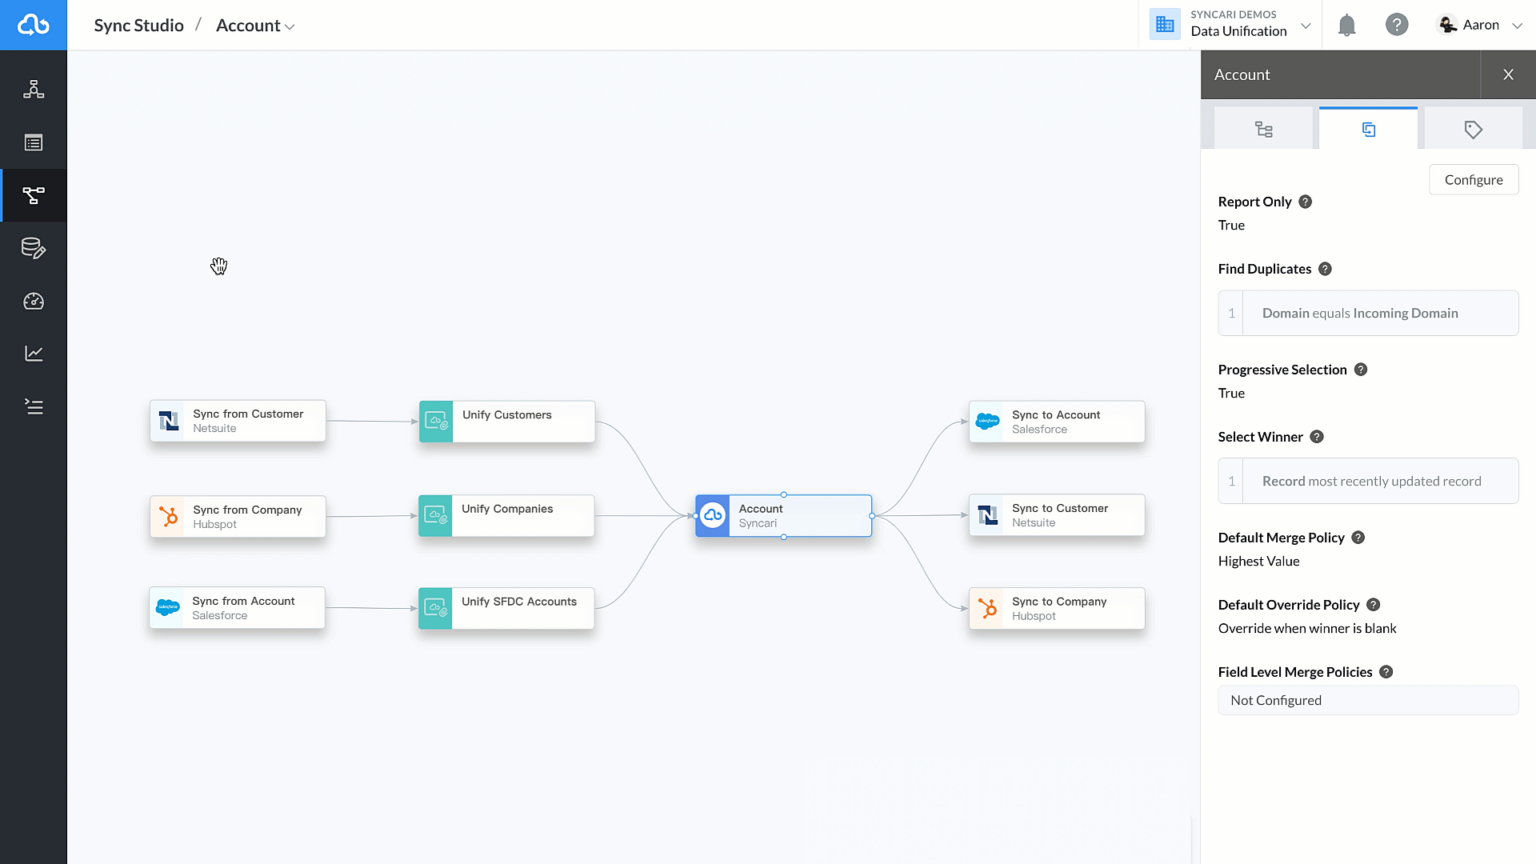Open the Aaron user menu
The width and height of the screenshot is (1536, 864).
(x=1480, y=25)
